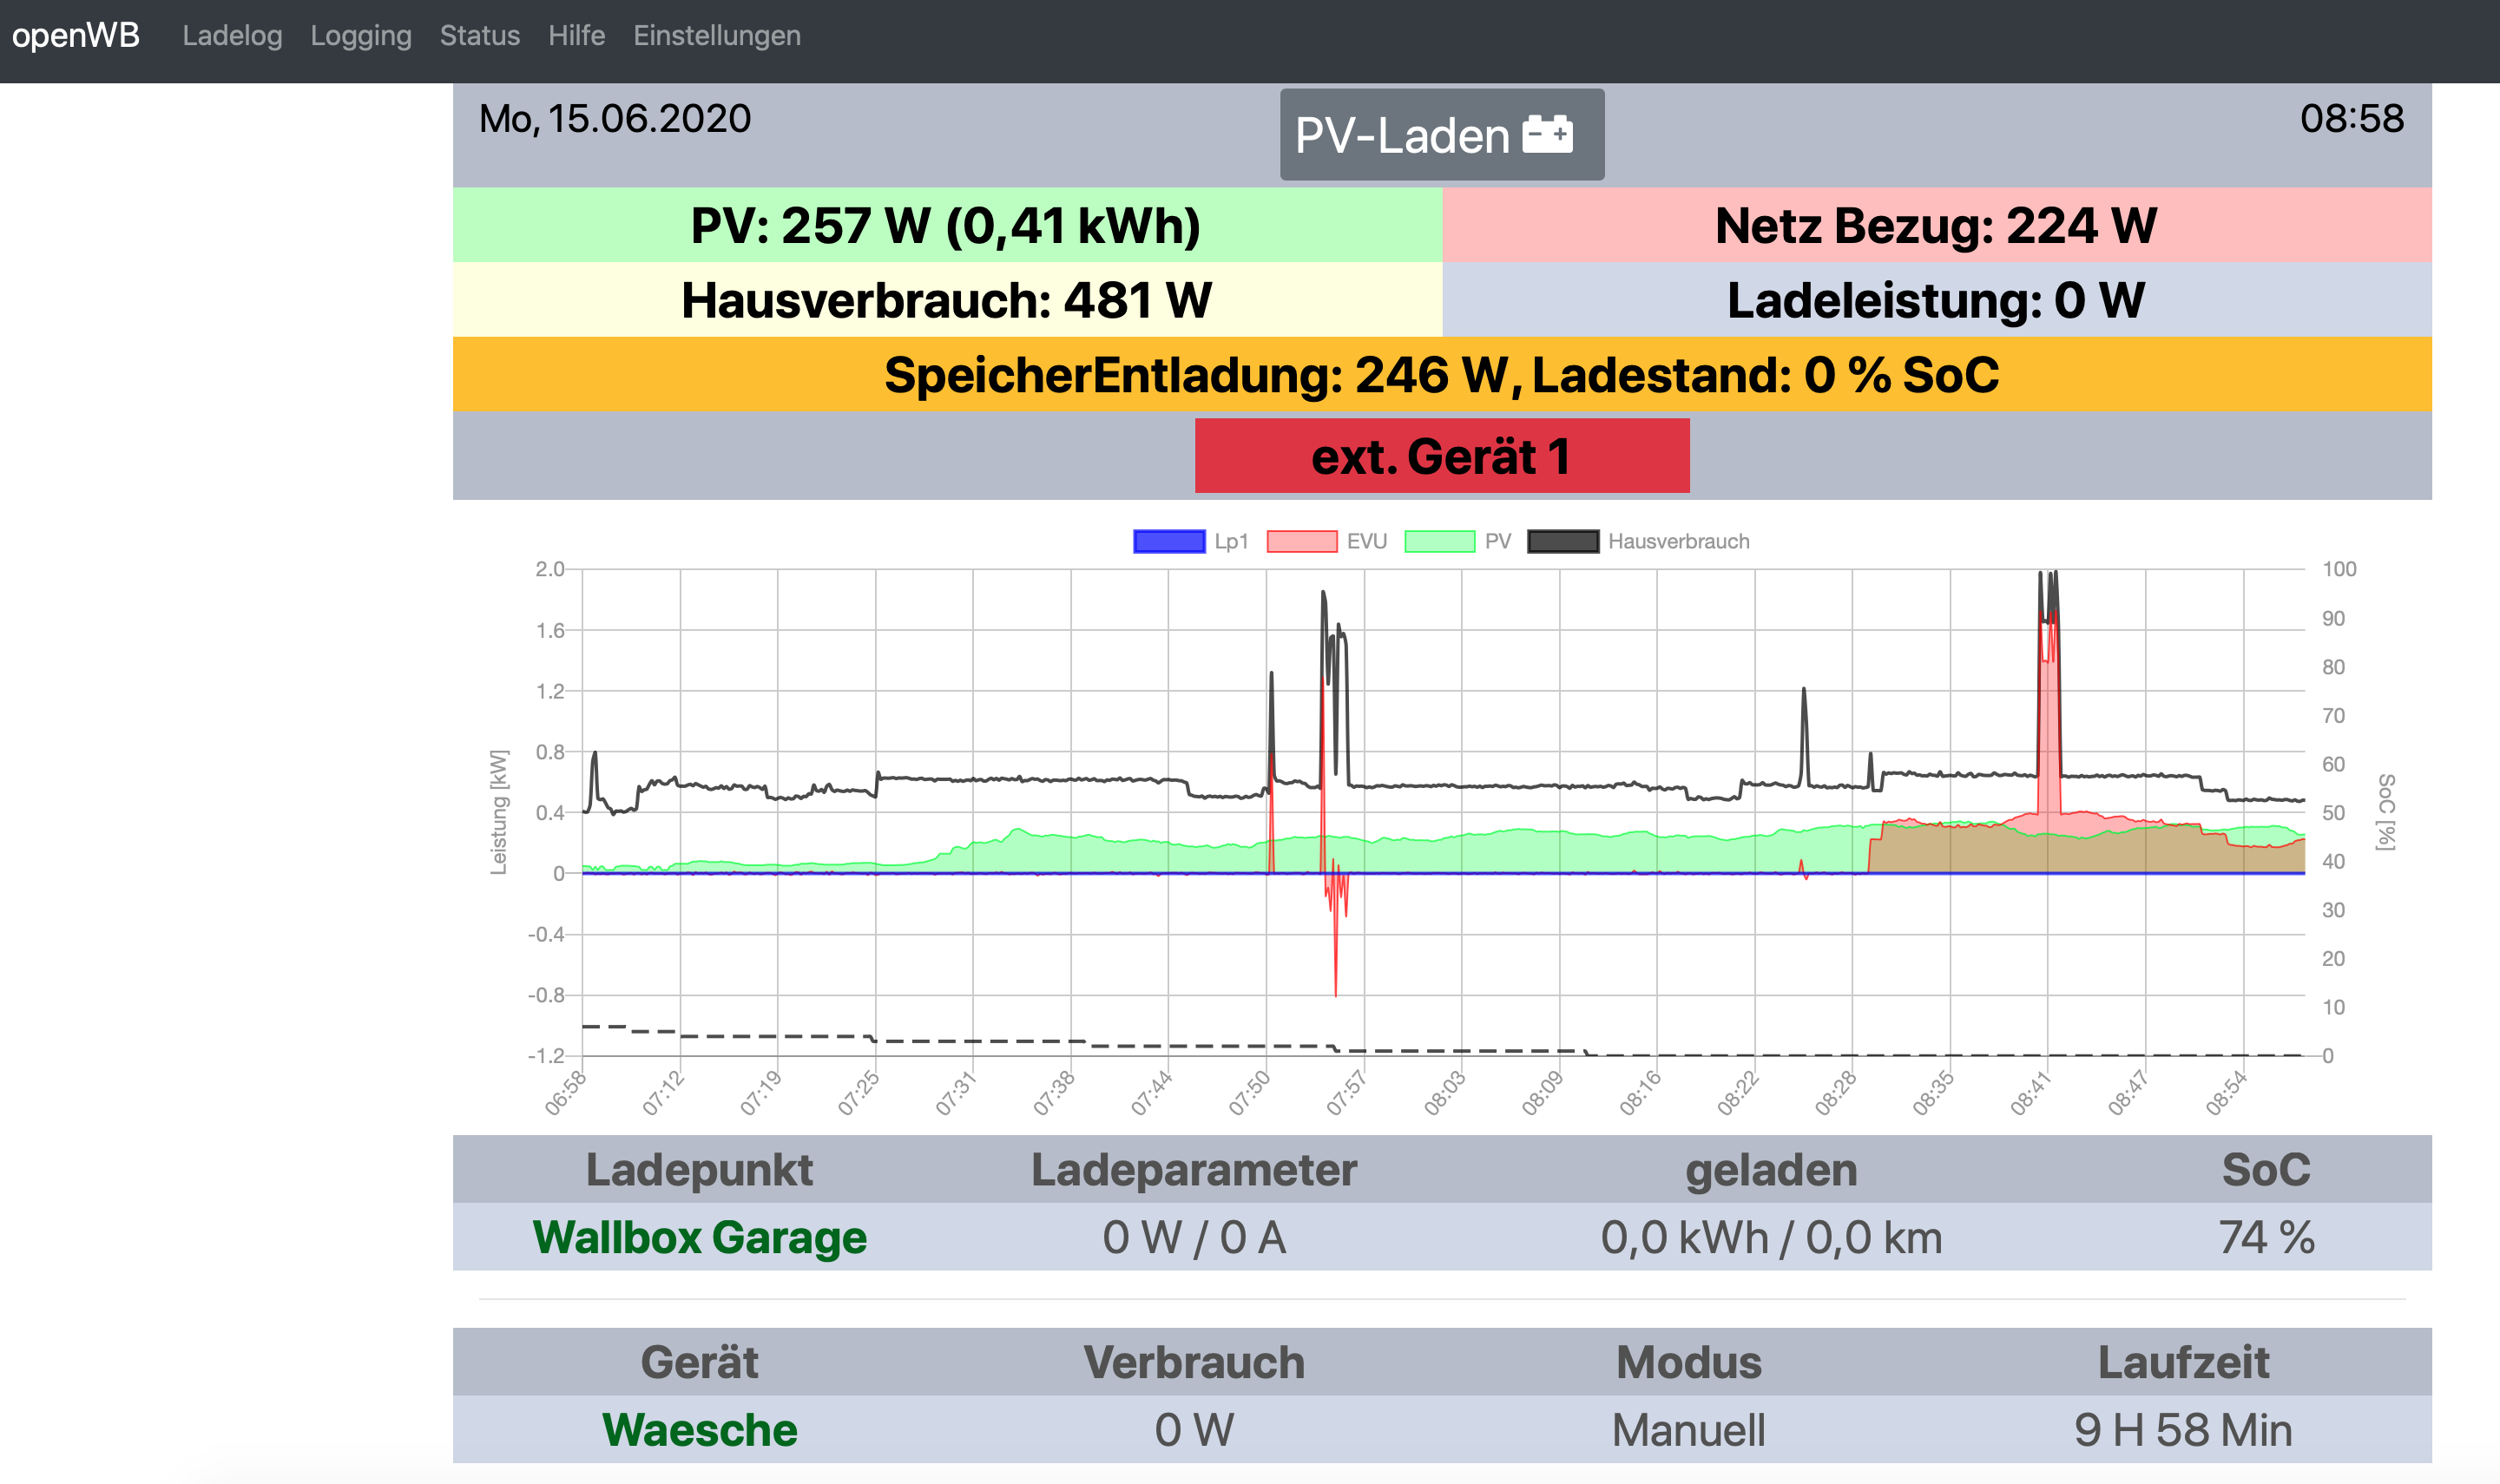
Task: Click the Manuell mode of Waesche
Action: tap(1688, 1429)
